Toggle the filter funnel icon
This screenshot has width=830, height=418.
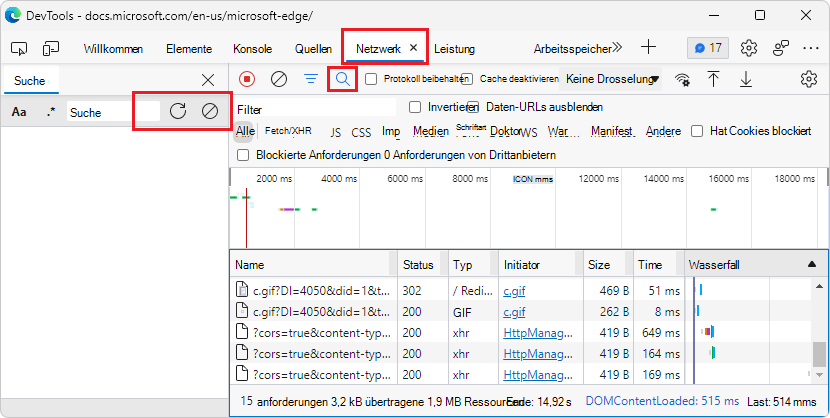[x=311, y=79]
